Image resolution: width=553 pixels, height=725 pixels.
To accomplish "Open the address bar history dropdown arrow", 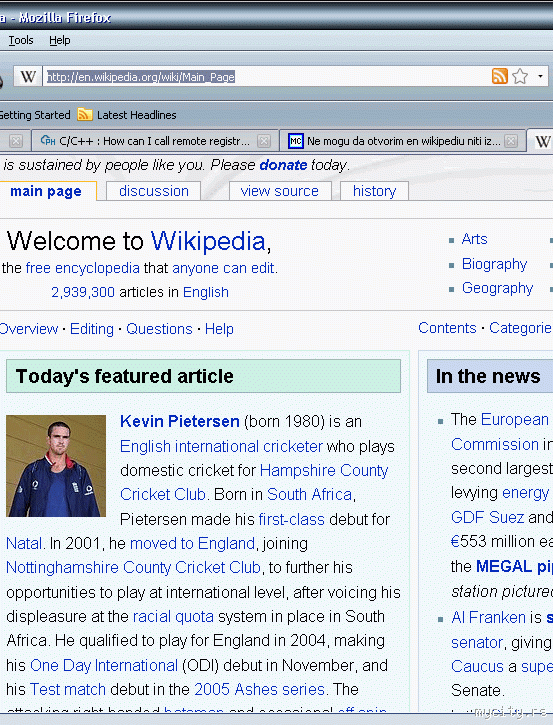I will pyautogui.click(x=540, y=76).
